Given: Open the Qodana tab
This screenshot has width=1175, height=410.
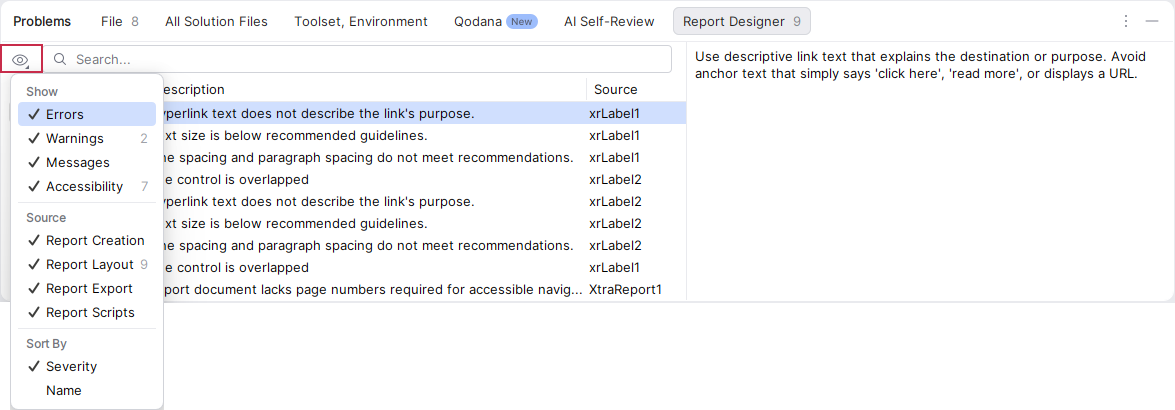Looking at the screenshot, I should (495, 22).
